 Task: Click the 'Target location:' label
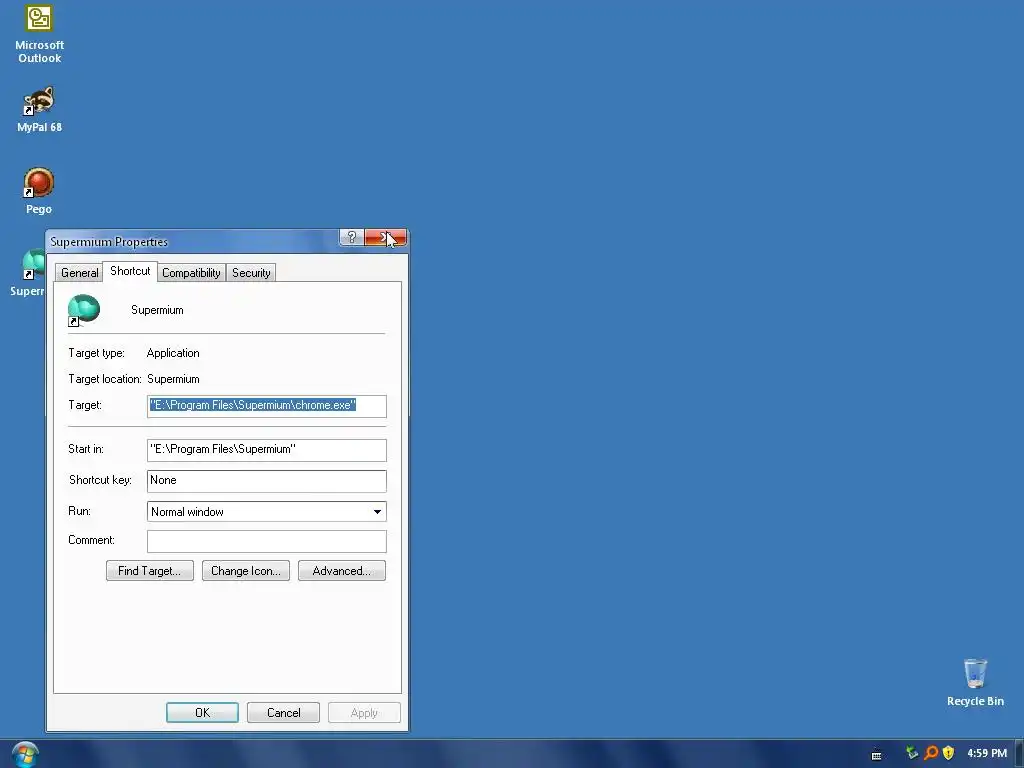104,379
